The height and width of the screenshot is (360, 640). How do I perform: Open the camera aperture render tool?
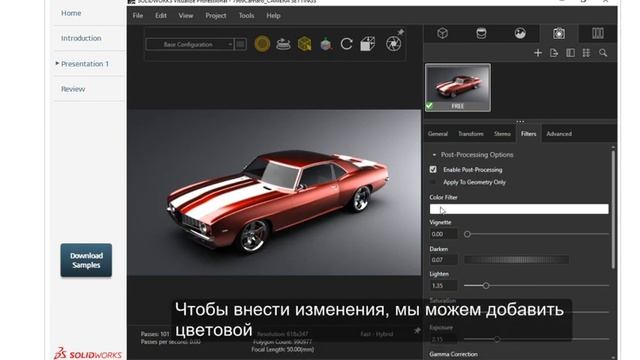tap(393, 44)
